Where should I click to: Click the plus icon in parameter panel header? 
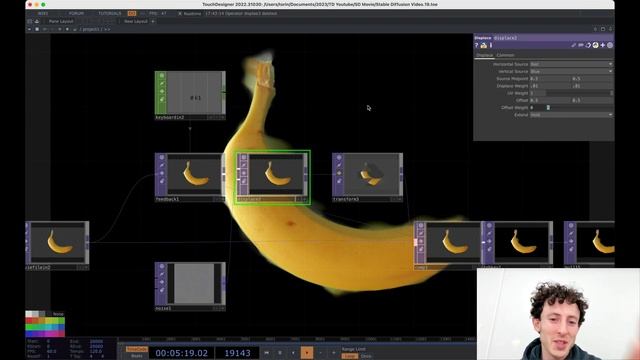click(602, 45)
